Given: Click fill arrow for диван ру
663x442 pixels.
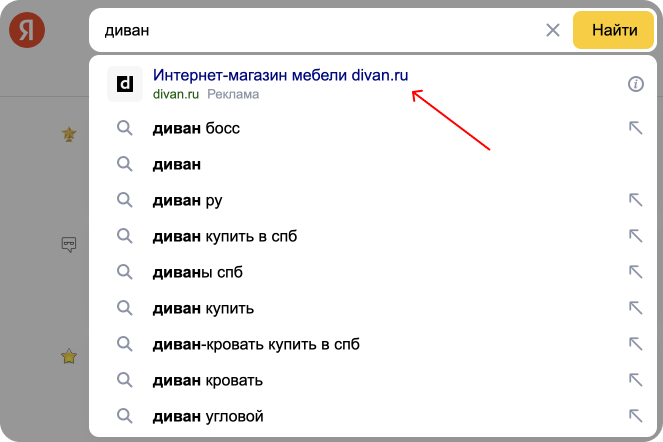Looking at the screenshot, I should pyautogui.click(x=636, y=200).
